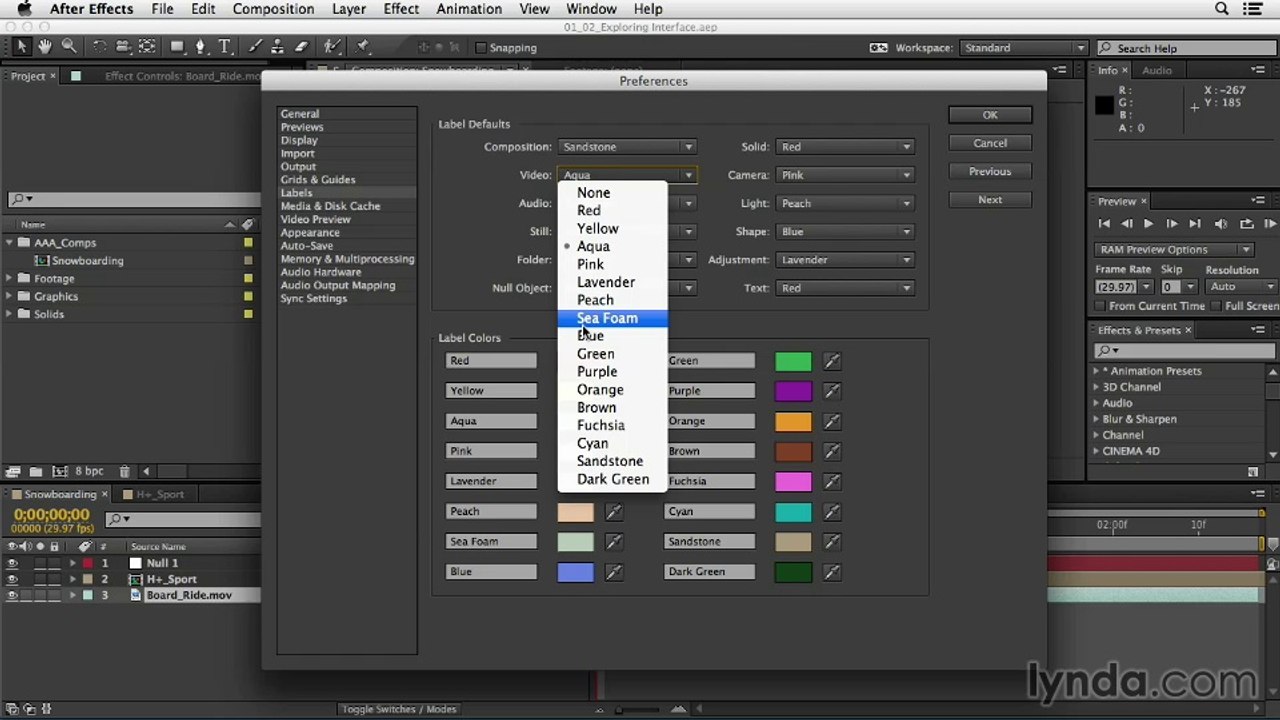Viewport: 1280px width, 720px height.
Task: Open the RAM Preview Options dropdown
Action: click(1175, 250)
